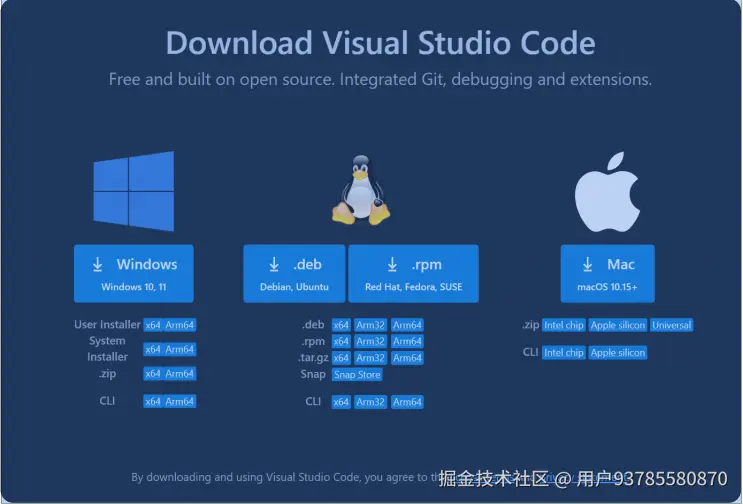The width and height of the screenshot is (743, 504).
Task: Download the .rpm package for Red Hat, Fedora
Action: pos(414,273)
